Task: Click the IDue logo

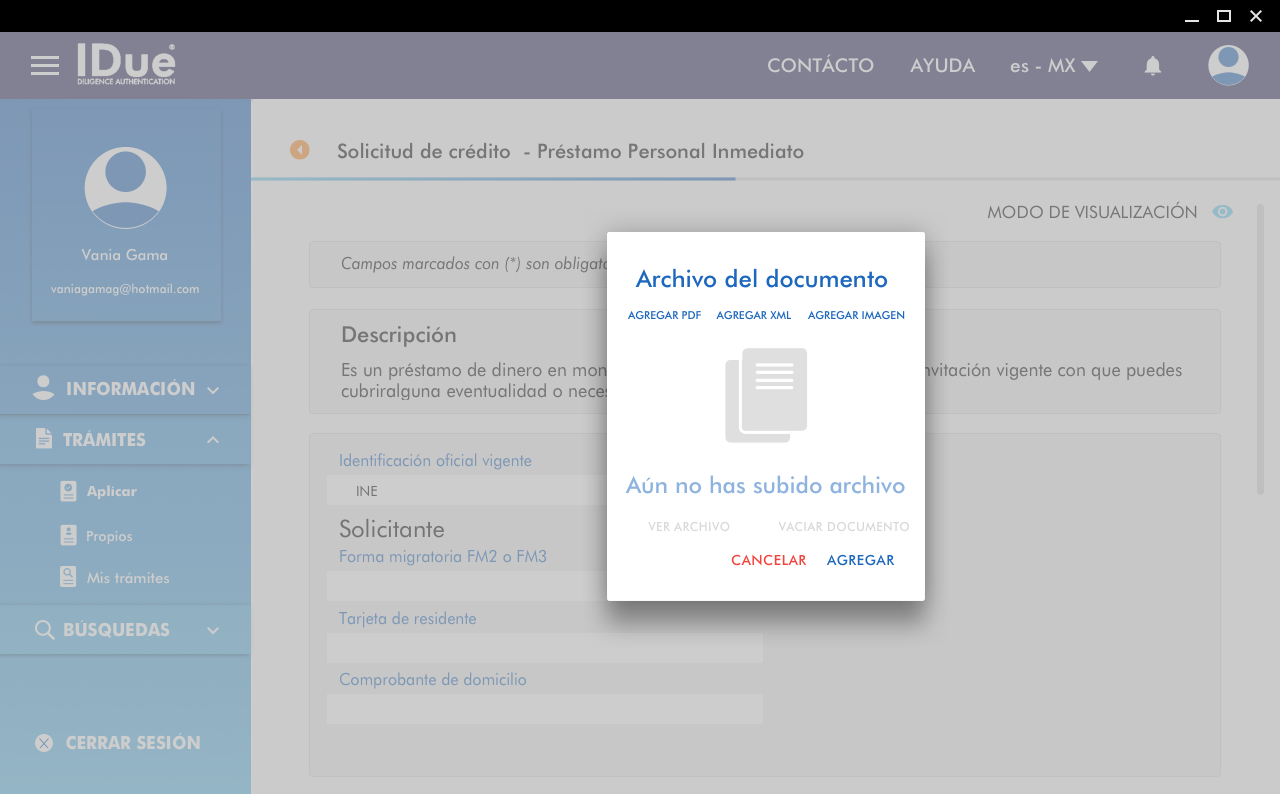Action: (126, 64)
